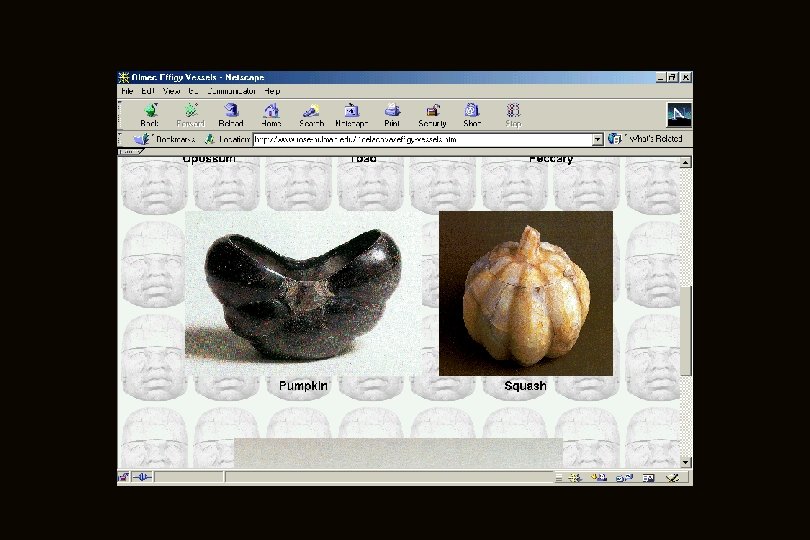Click the What's Related button label
Screen dimensions: 810x540
click(x=657, y=138)
